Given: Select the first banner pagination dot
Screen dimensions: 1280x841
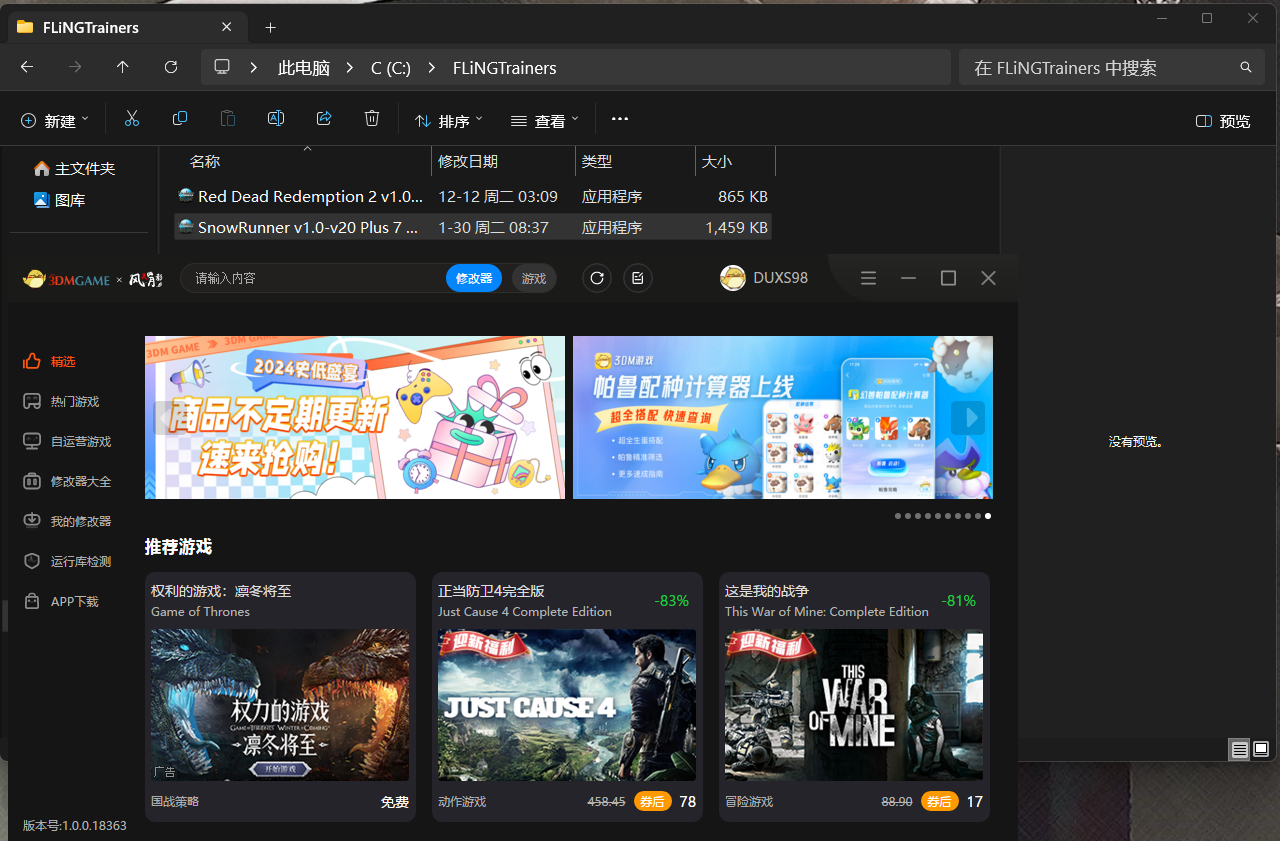Looking at the screenshot, I should (898, 516).
